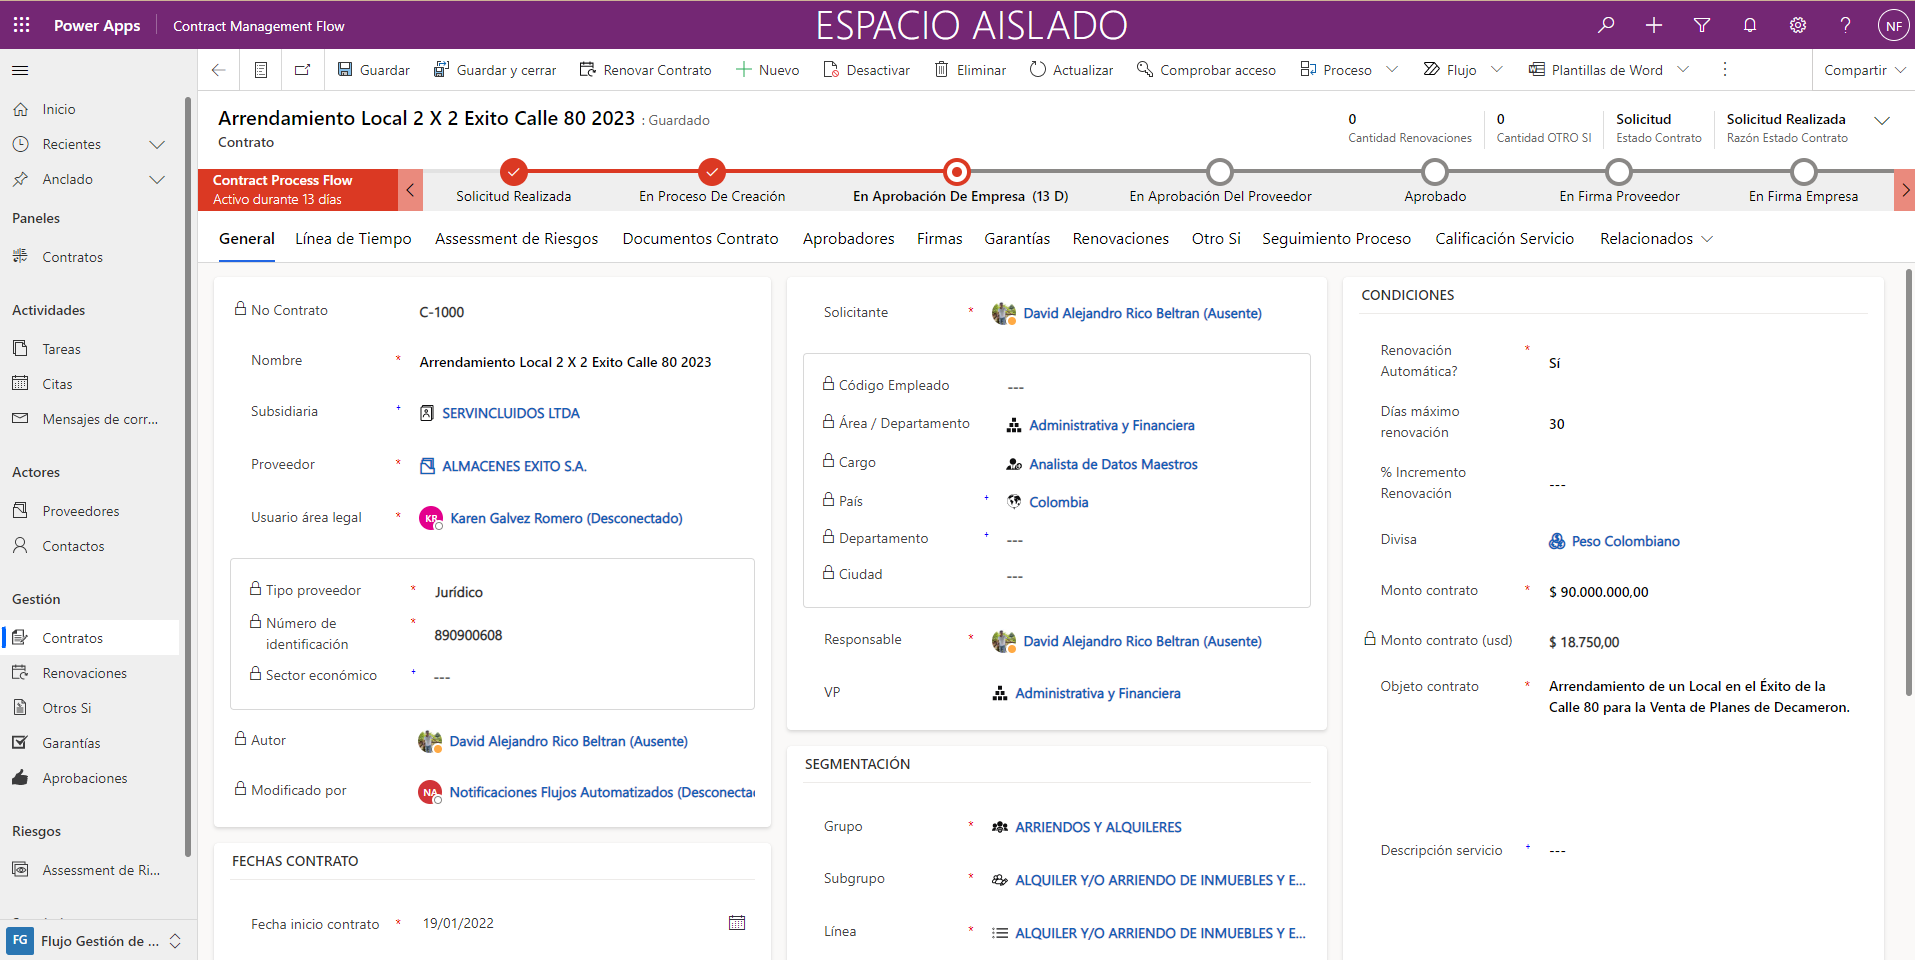Viewport: 1915px width, 960px height.
Task: Click the search magnifier icon in header
Action: [1606, 25]
